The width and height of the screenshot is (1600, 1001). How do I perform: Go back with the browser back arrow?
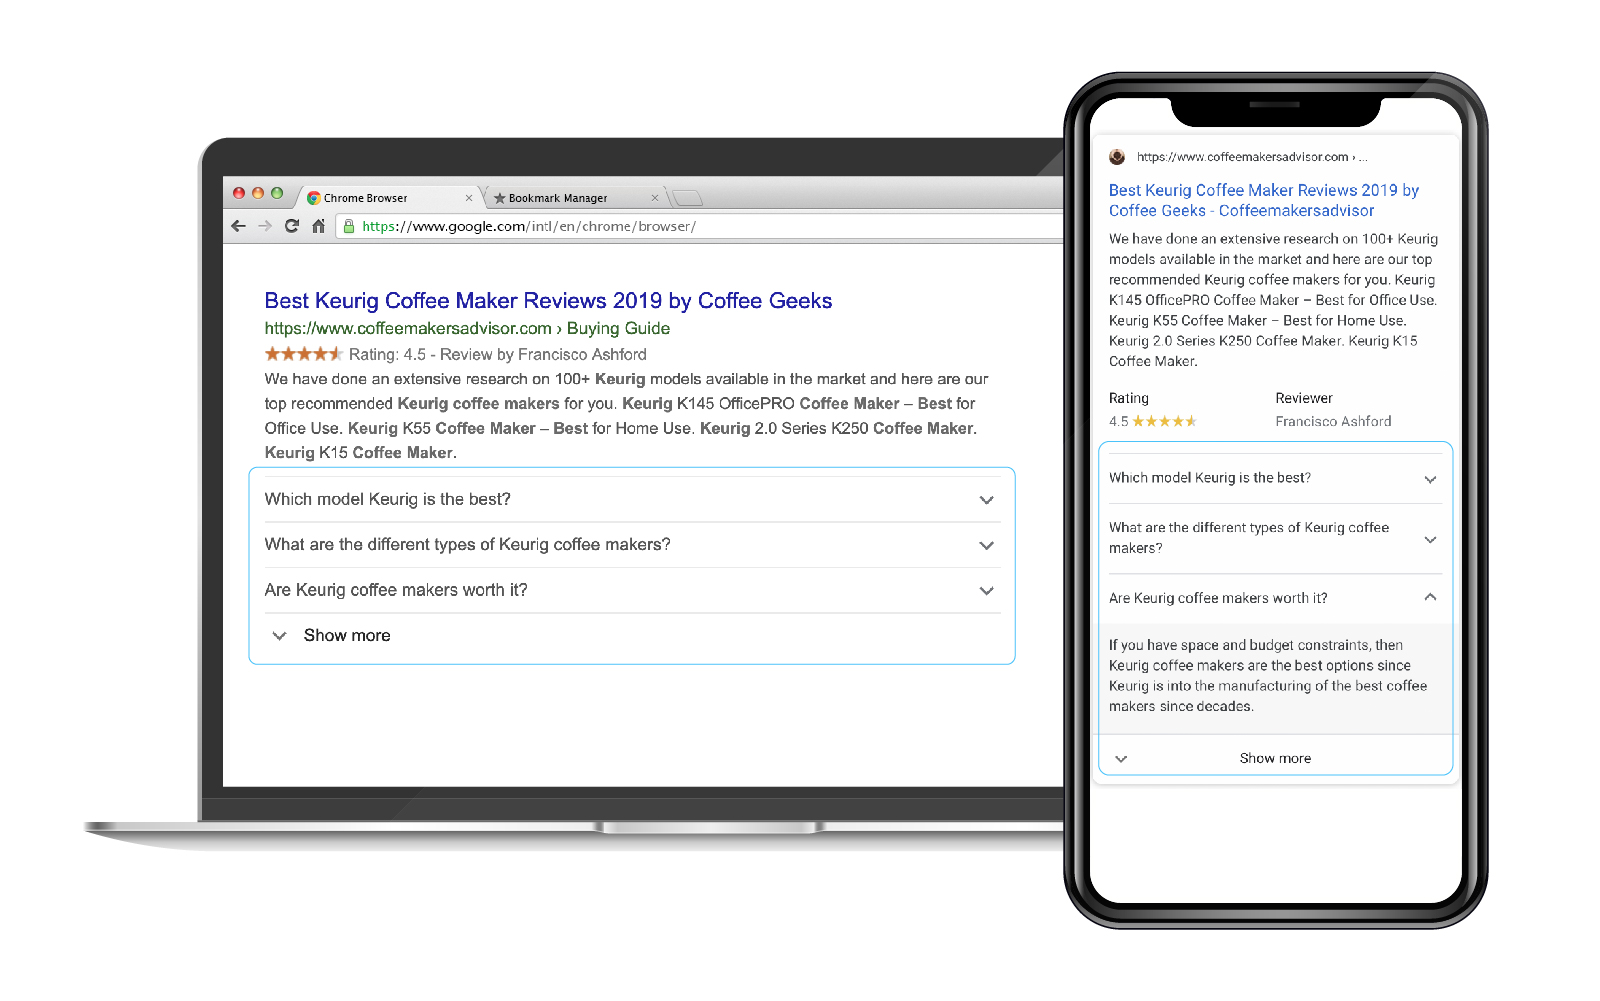[x=238, y=226]
